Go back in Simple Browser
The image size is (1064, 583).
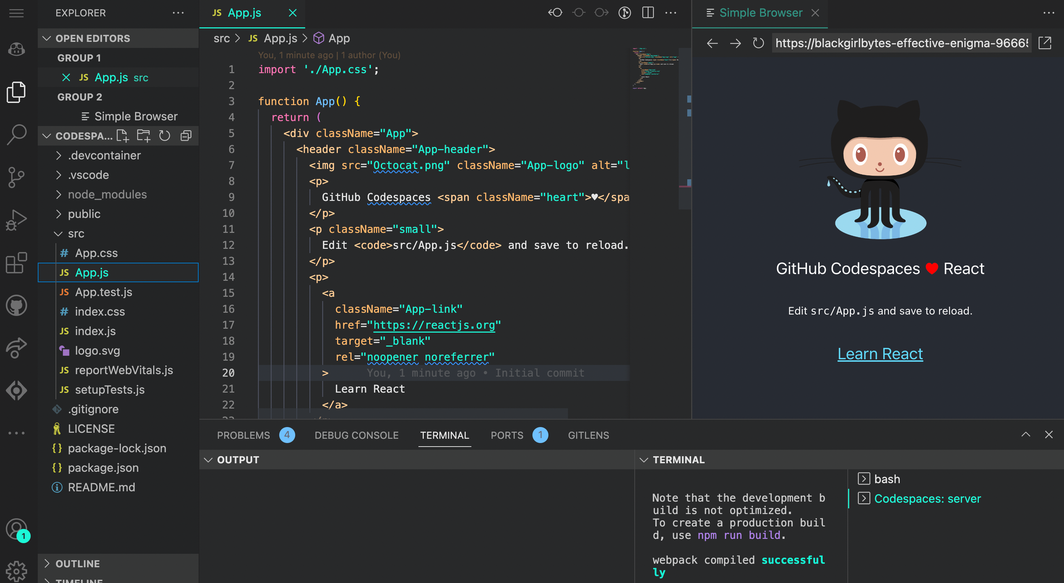[712, 43]
